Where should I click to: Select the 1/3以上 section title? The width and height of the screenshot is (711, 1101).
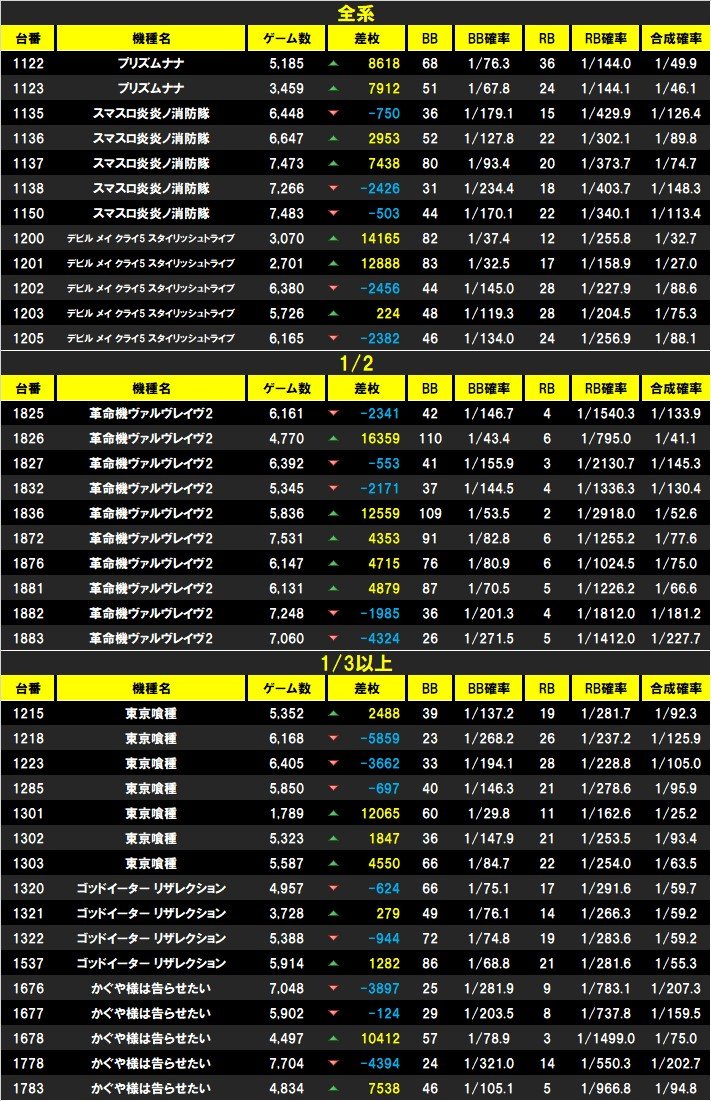pyautogui.click(x=356, y=663)
